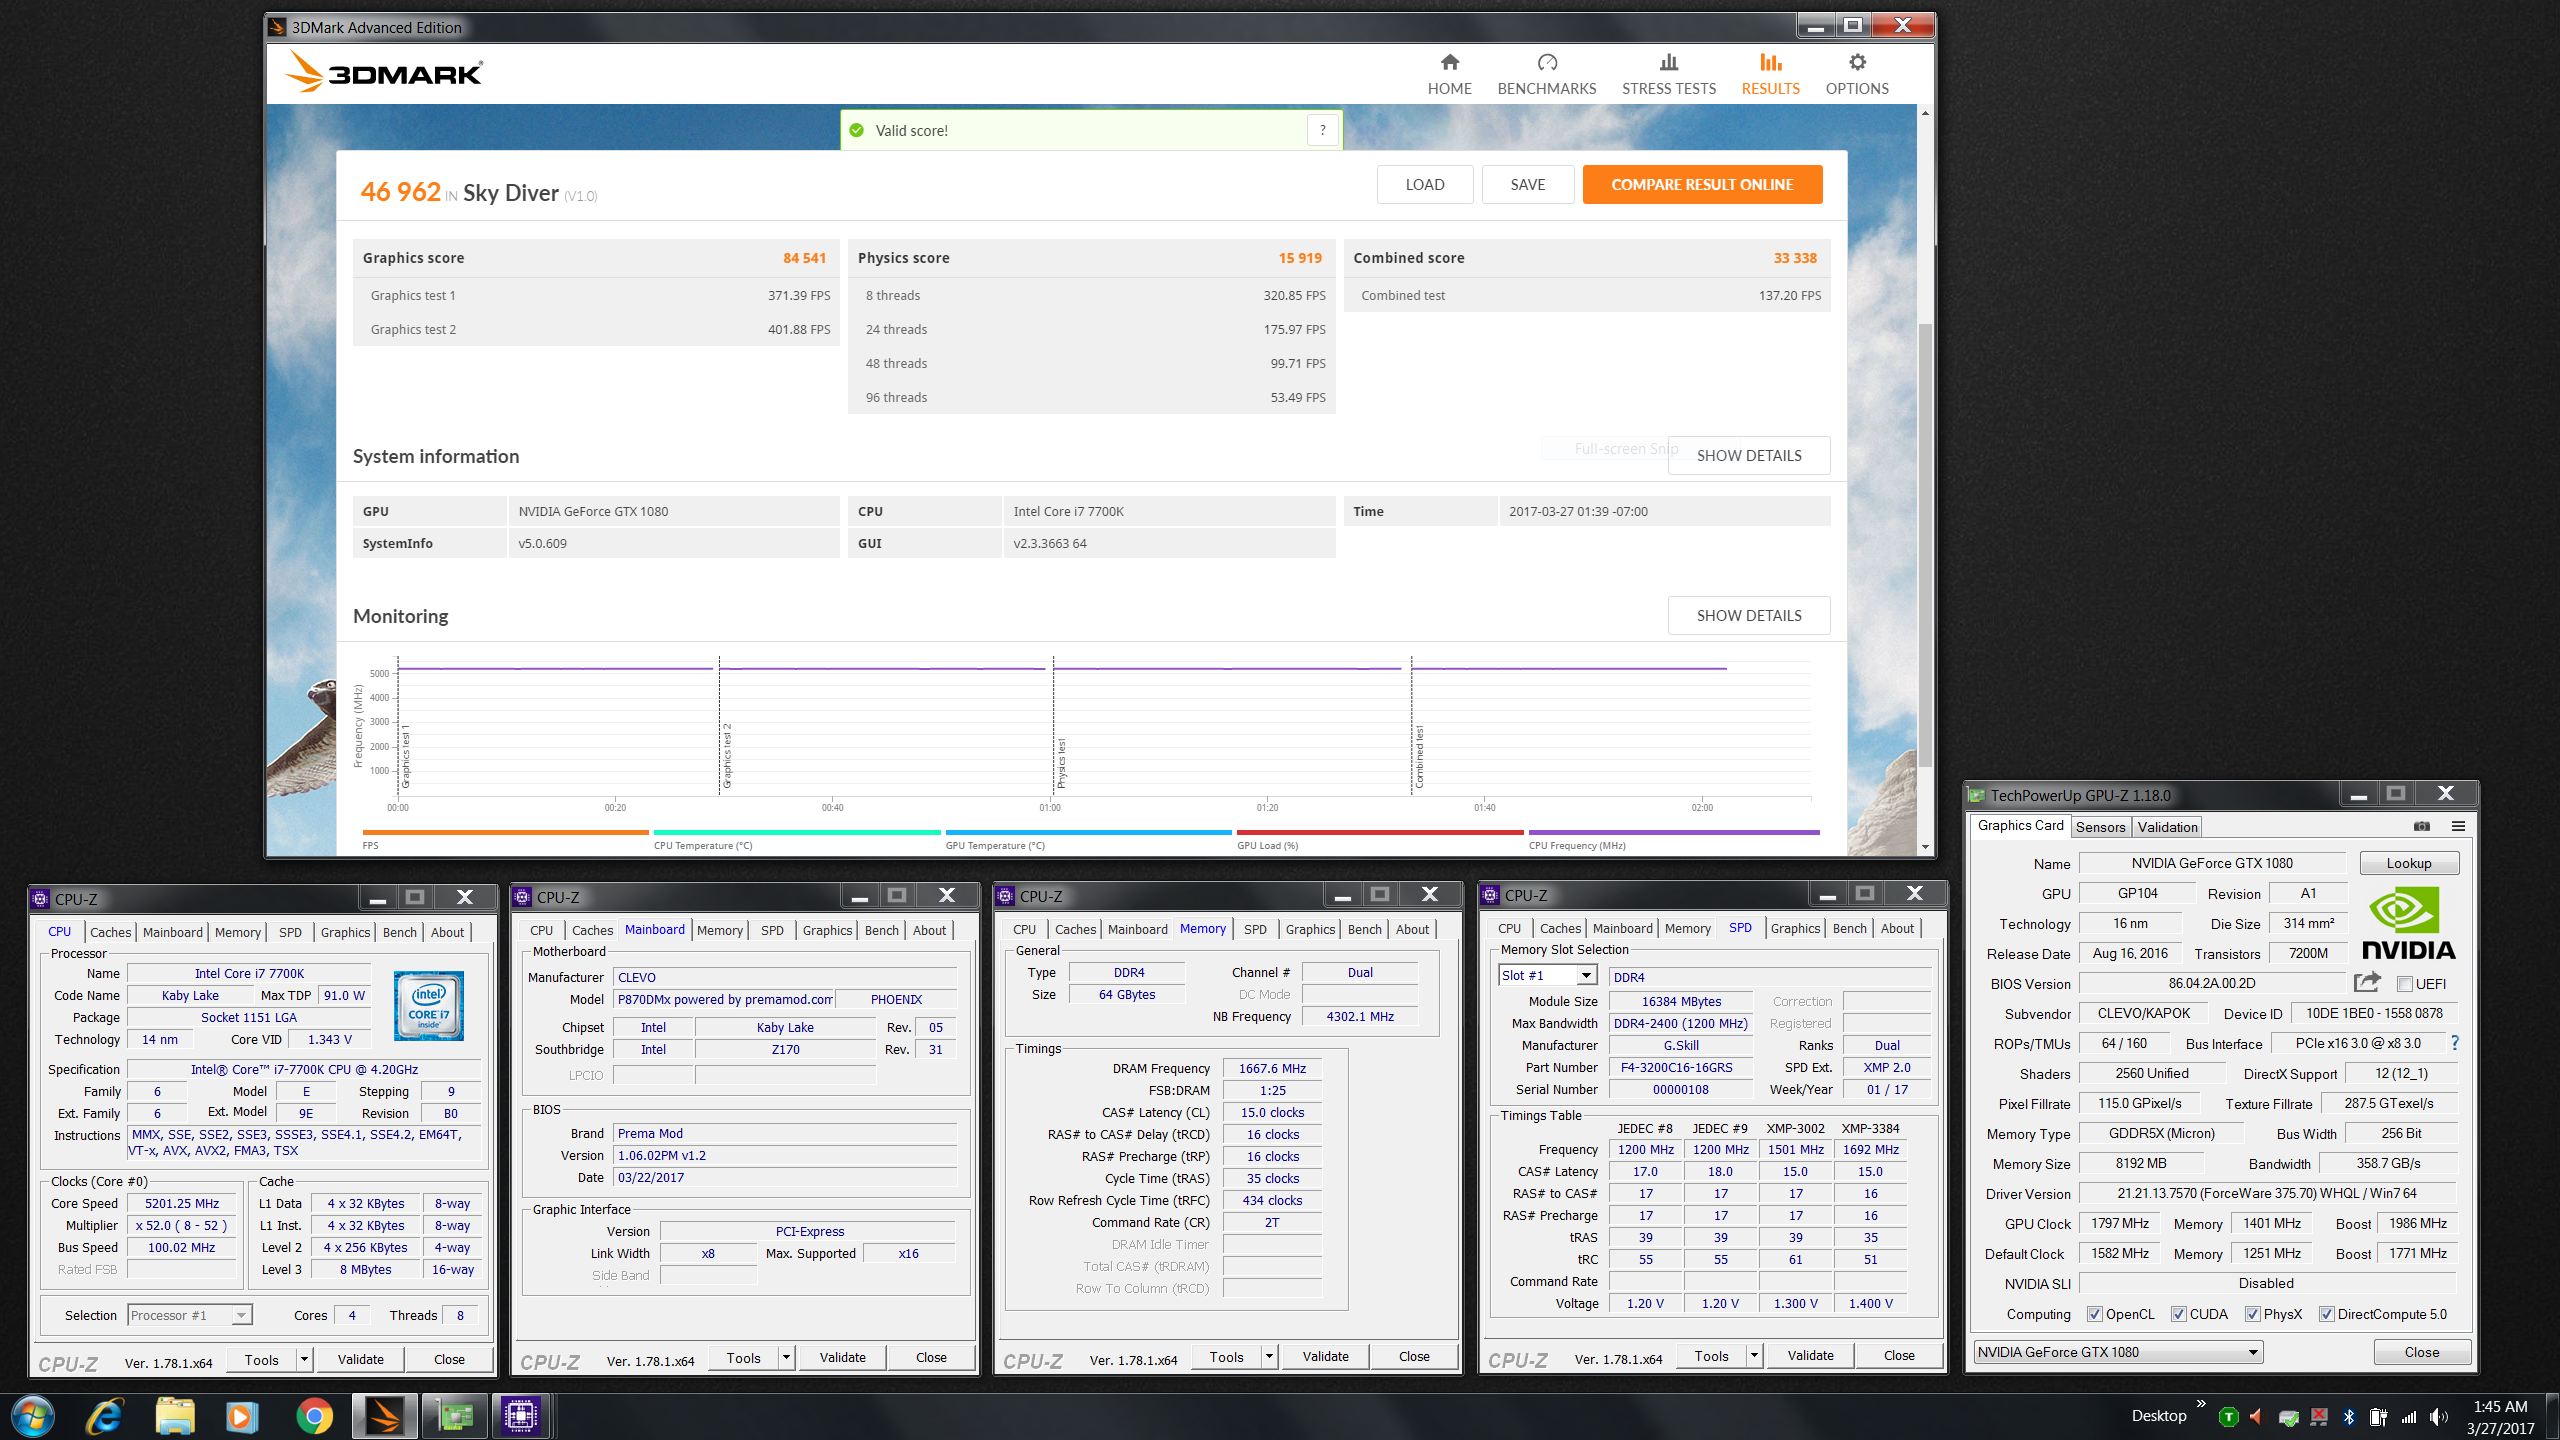This screenshot has width=2560, height=1440.
Task: Click GPU-Z screenshot camera icon
Action: (x=2421, y=826)
